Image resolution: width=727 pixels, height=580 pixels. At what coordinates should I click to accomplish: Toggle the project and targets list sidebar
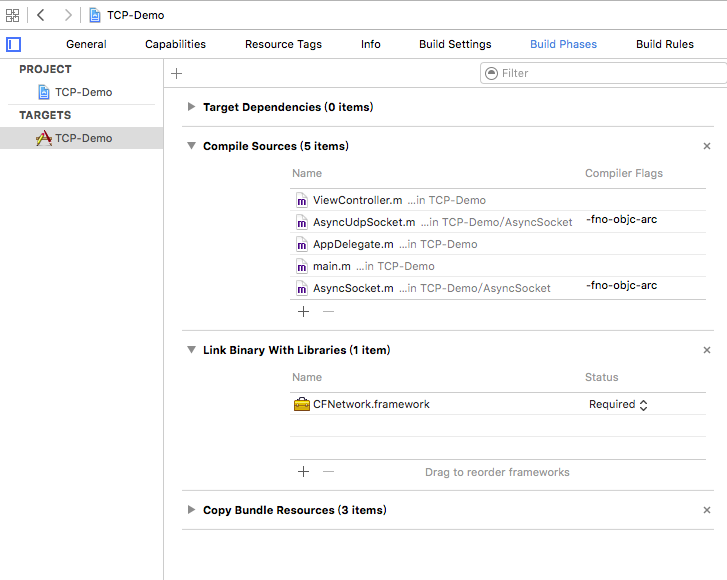pos(13,45)
